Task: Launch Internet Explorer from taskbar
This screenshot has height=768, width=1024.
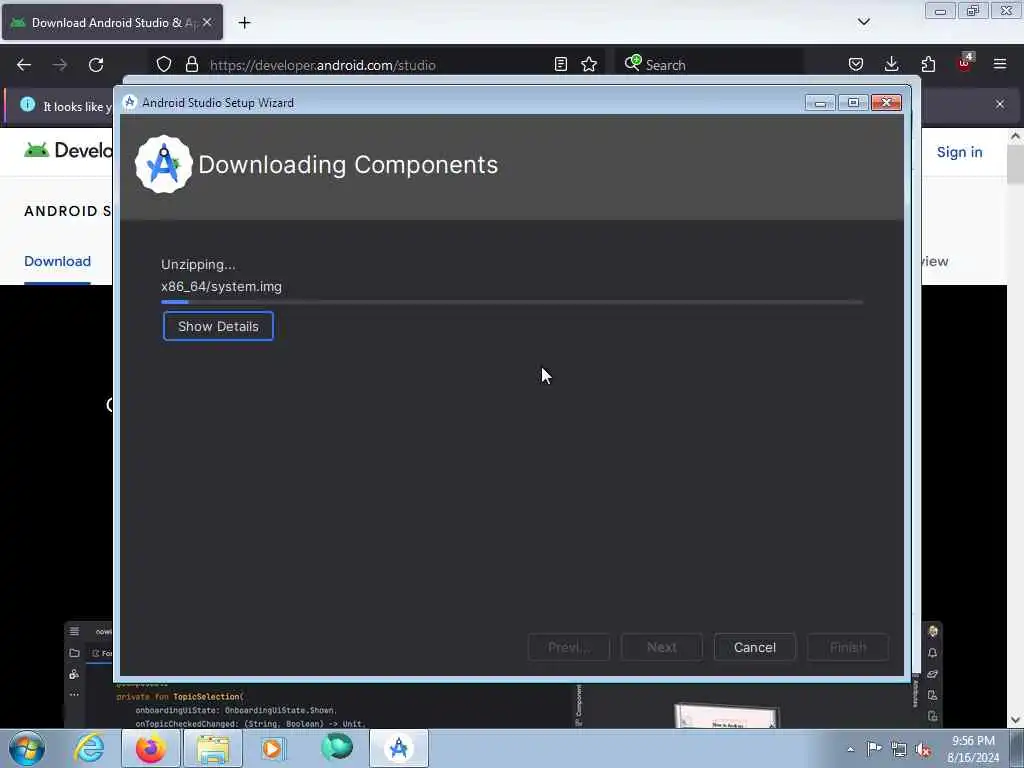Action: [x=89, y=748]
